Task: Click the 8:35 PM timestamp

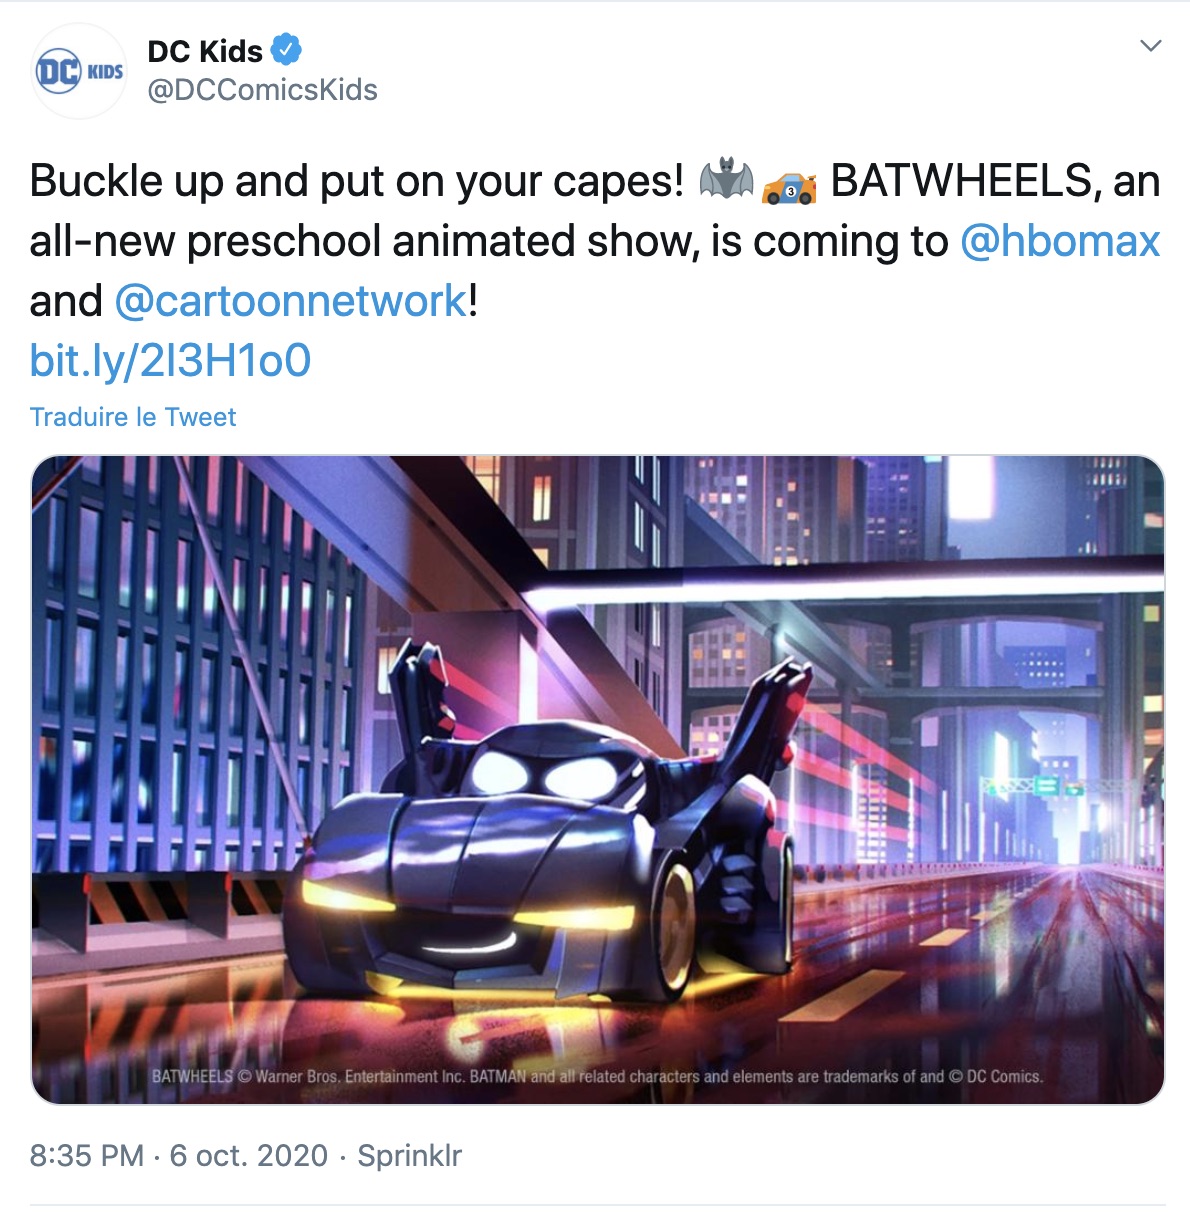Action: pyautogui.click(x=87, y=1156)
